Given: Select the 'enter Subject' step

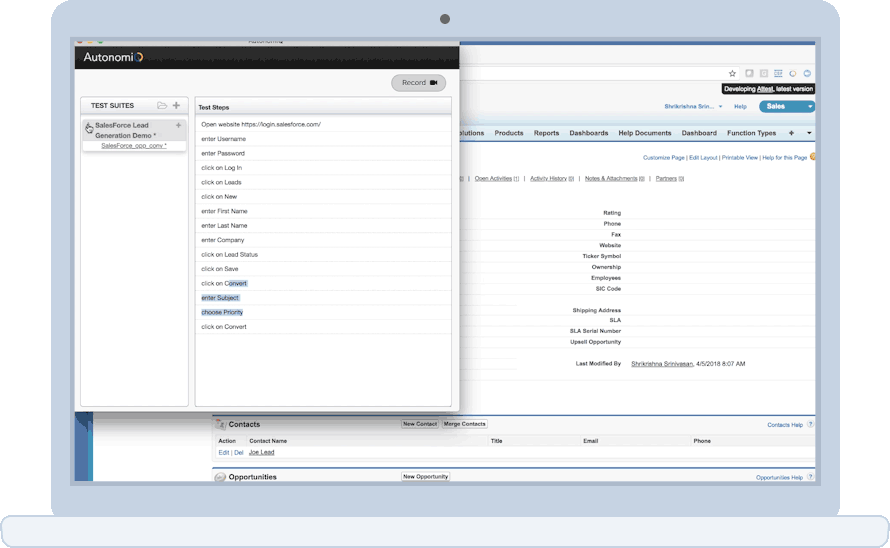Looking at the screenshot, I should 323,298.
